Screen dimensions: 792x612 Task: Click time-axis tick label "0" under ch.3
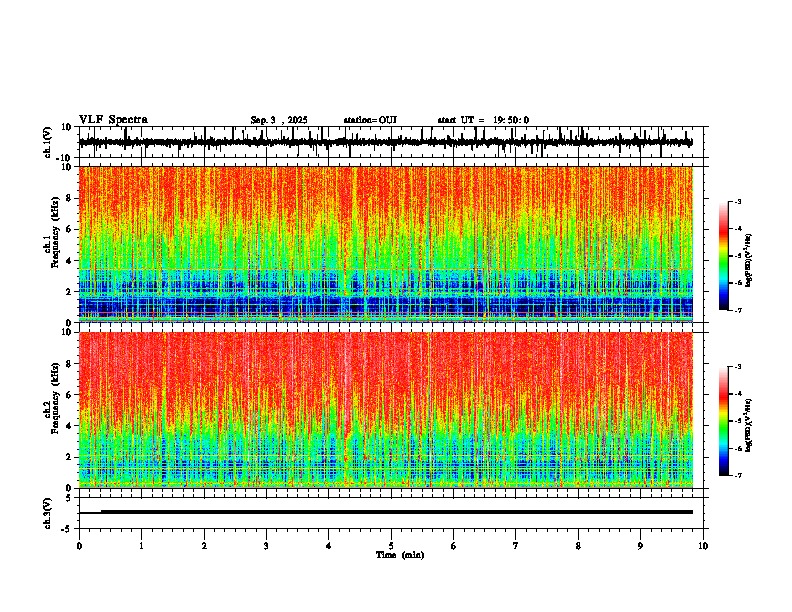click(x=79, y=546)
